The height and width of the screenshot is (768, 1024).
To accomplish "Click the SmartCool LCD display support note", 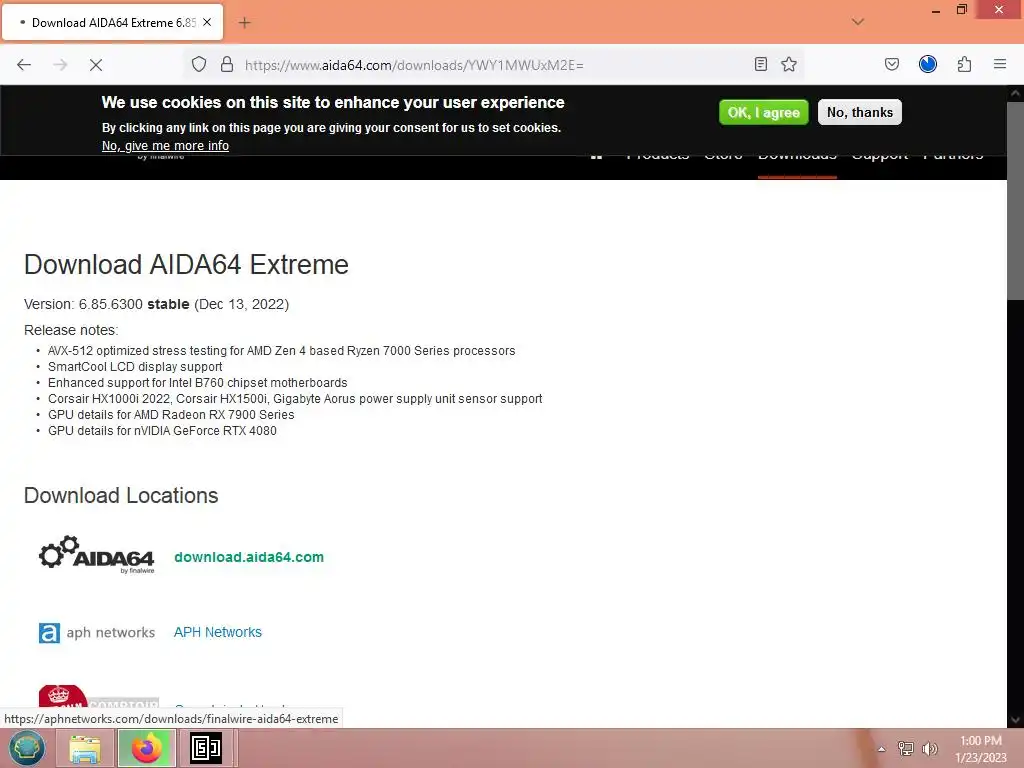I will [x=135, y=367].
